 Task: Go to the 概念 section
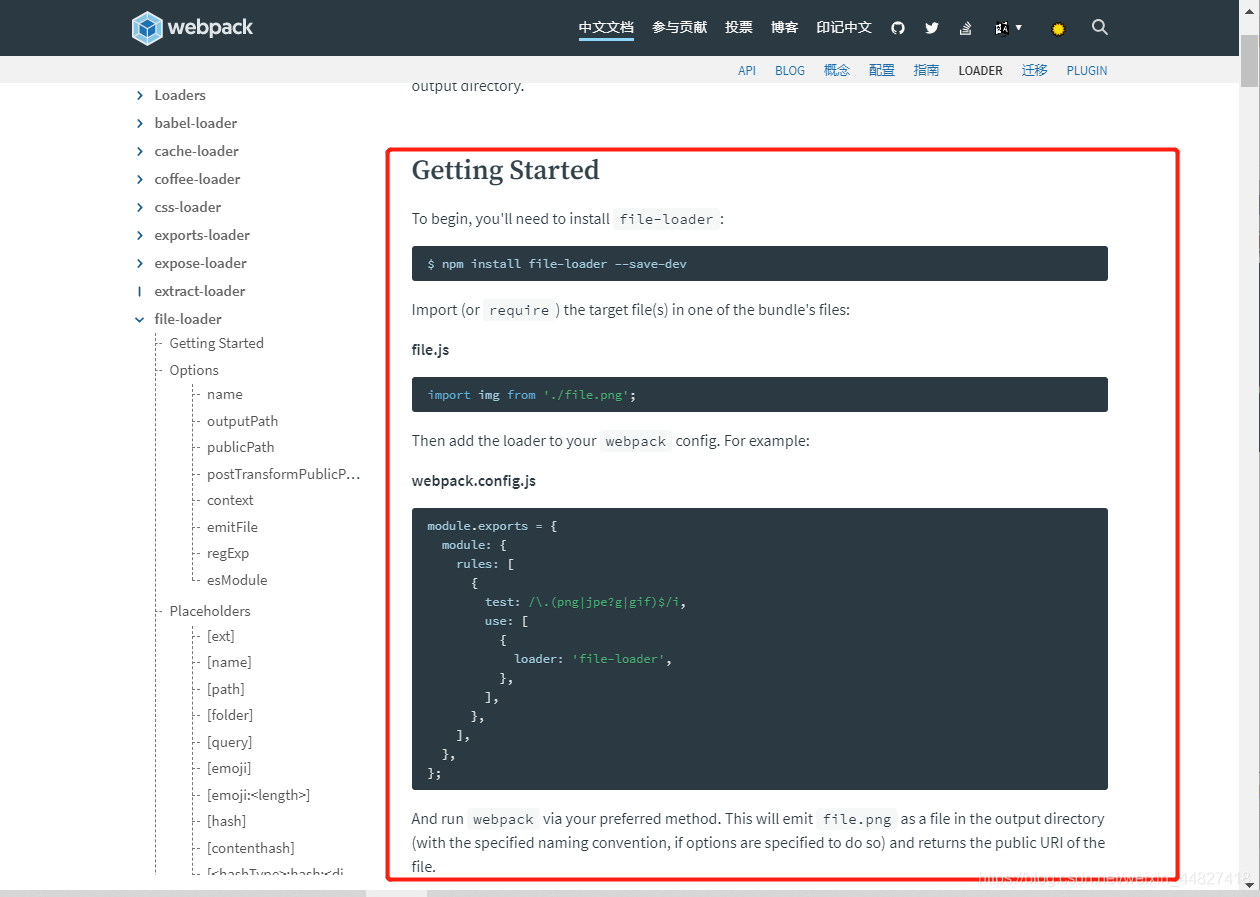[x=837, y=70]
